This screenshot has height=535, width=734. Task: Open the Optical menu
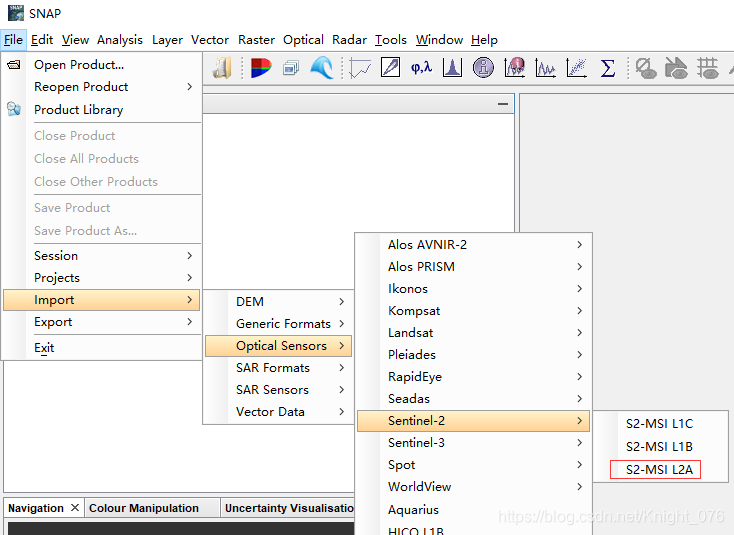303,40
